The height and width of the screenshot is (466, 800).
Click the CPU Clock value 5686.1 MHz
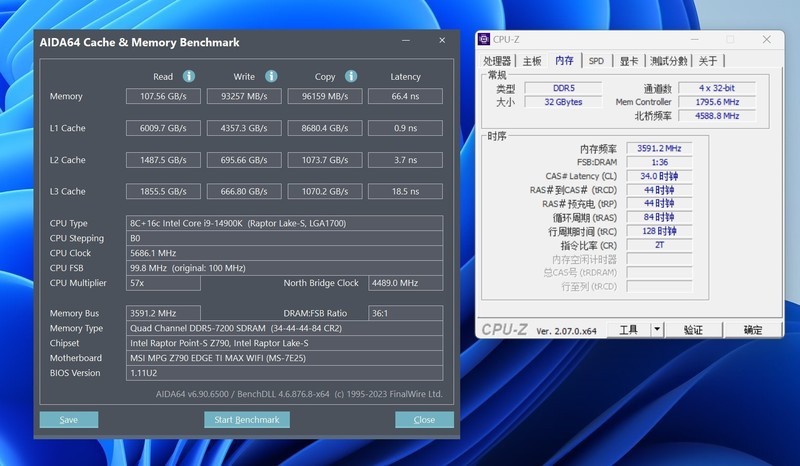pos(284,253)
